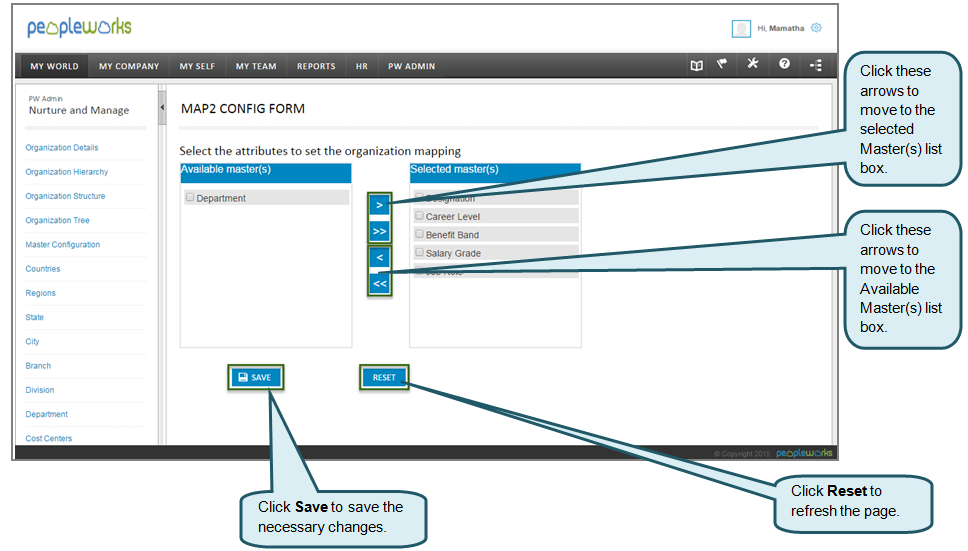Viewport: 968px width, 551px height.
Task: Click the single right arrow move button
Action: [379, 205]
